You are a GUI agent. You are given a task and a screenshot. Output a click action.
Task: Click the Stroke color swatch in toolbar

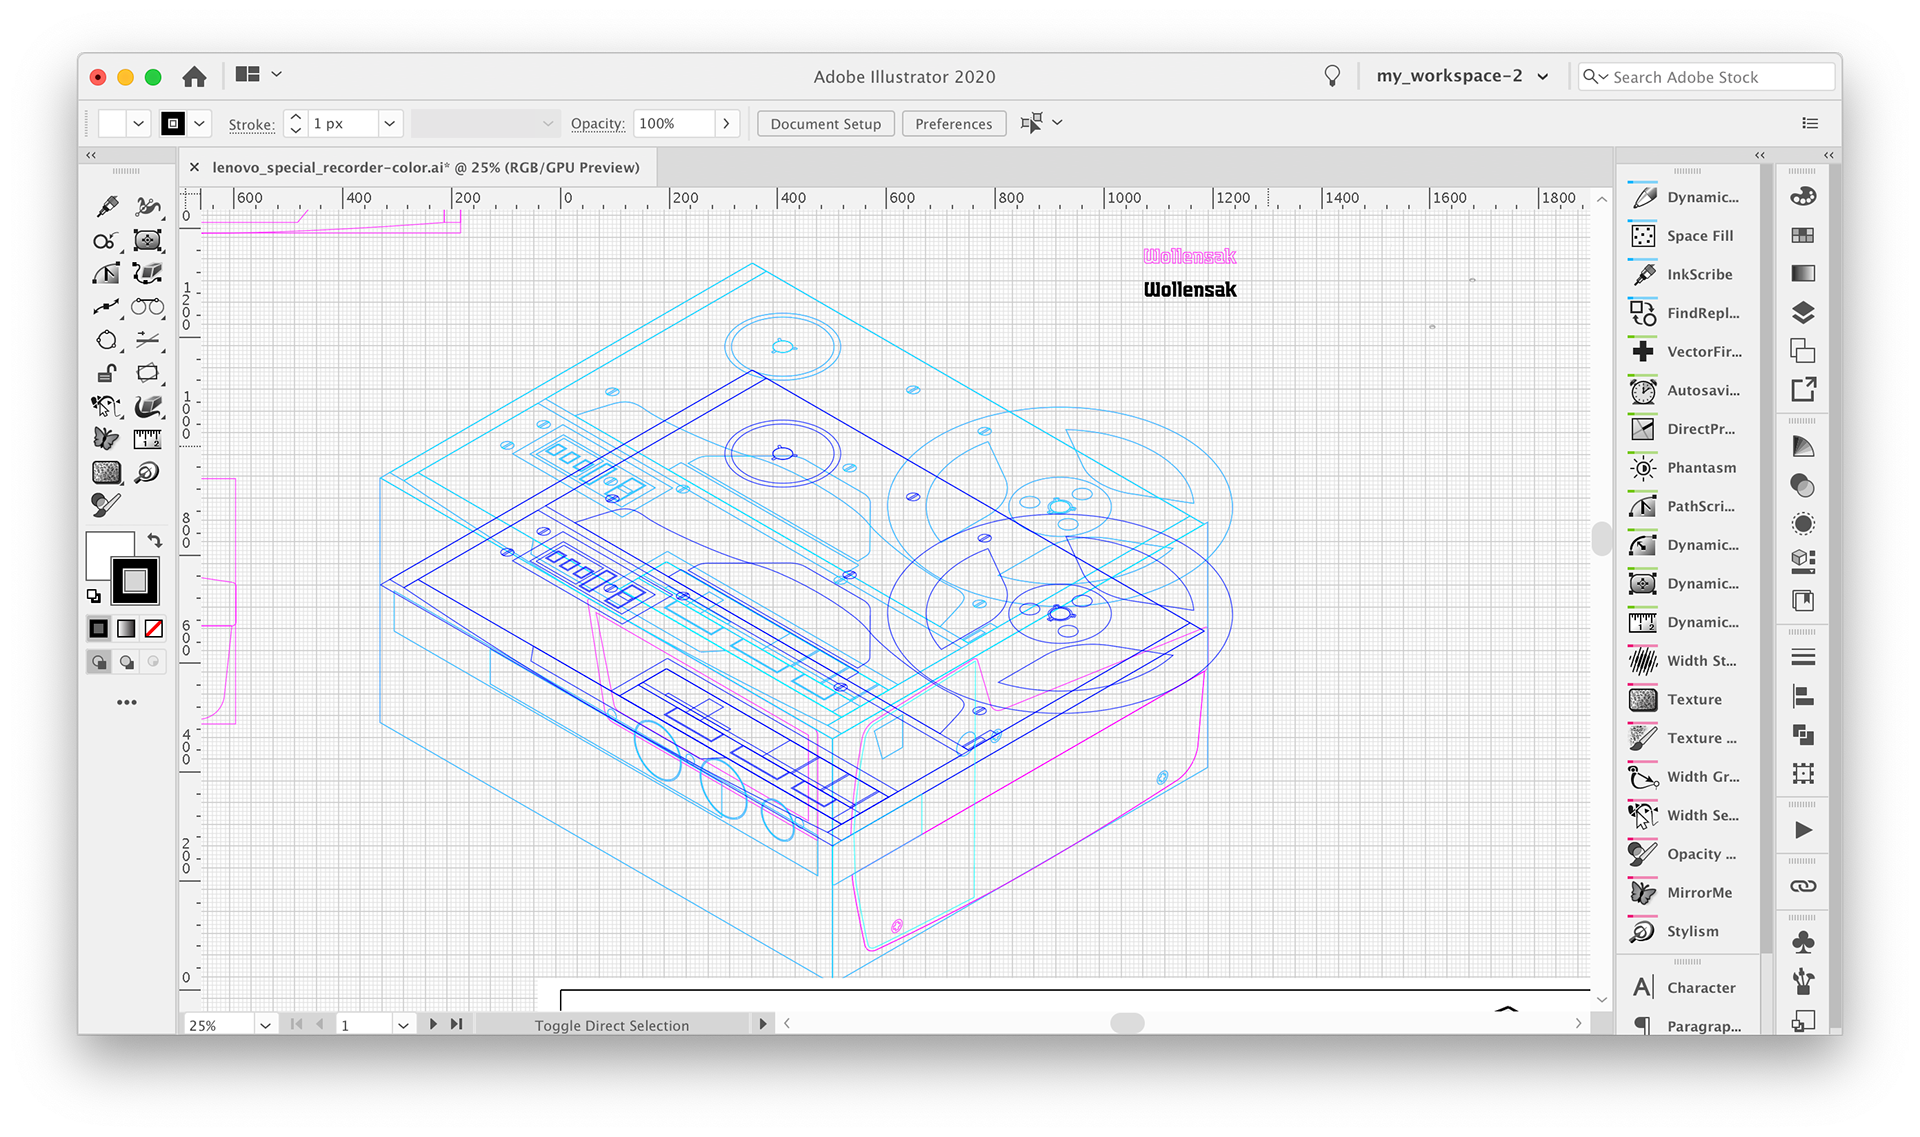(135, 581)
